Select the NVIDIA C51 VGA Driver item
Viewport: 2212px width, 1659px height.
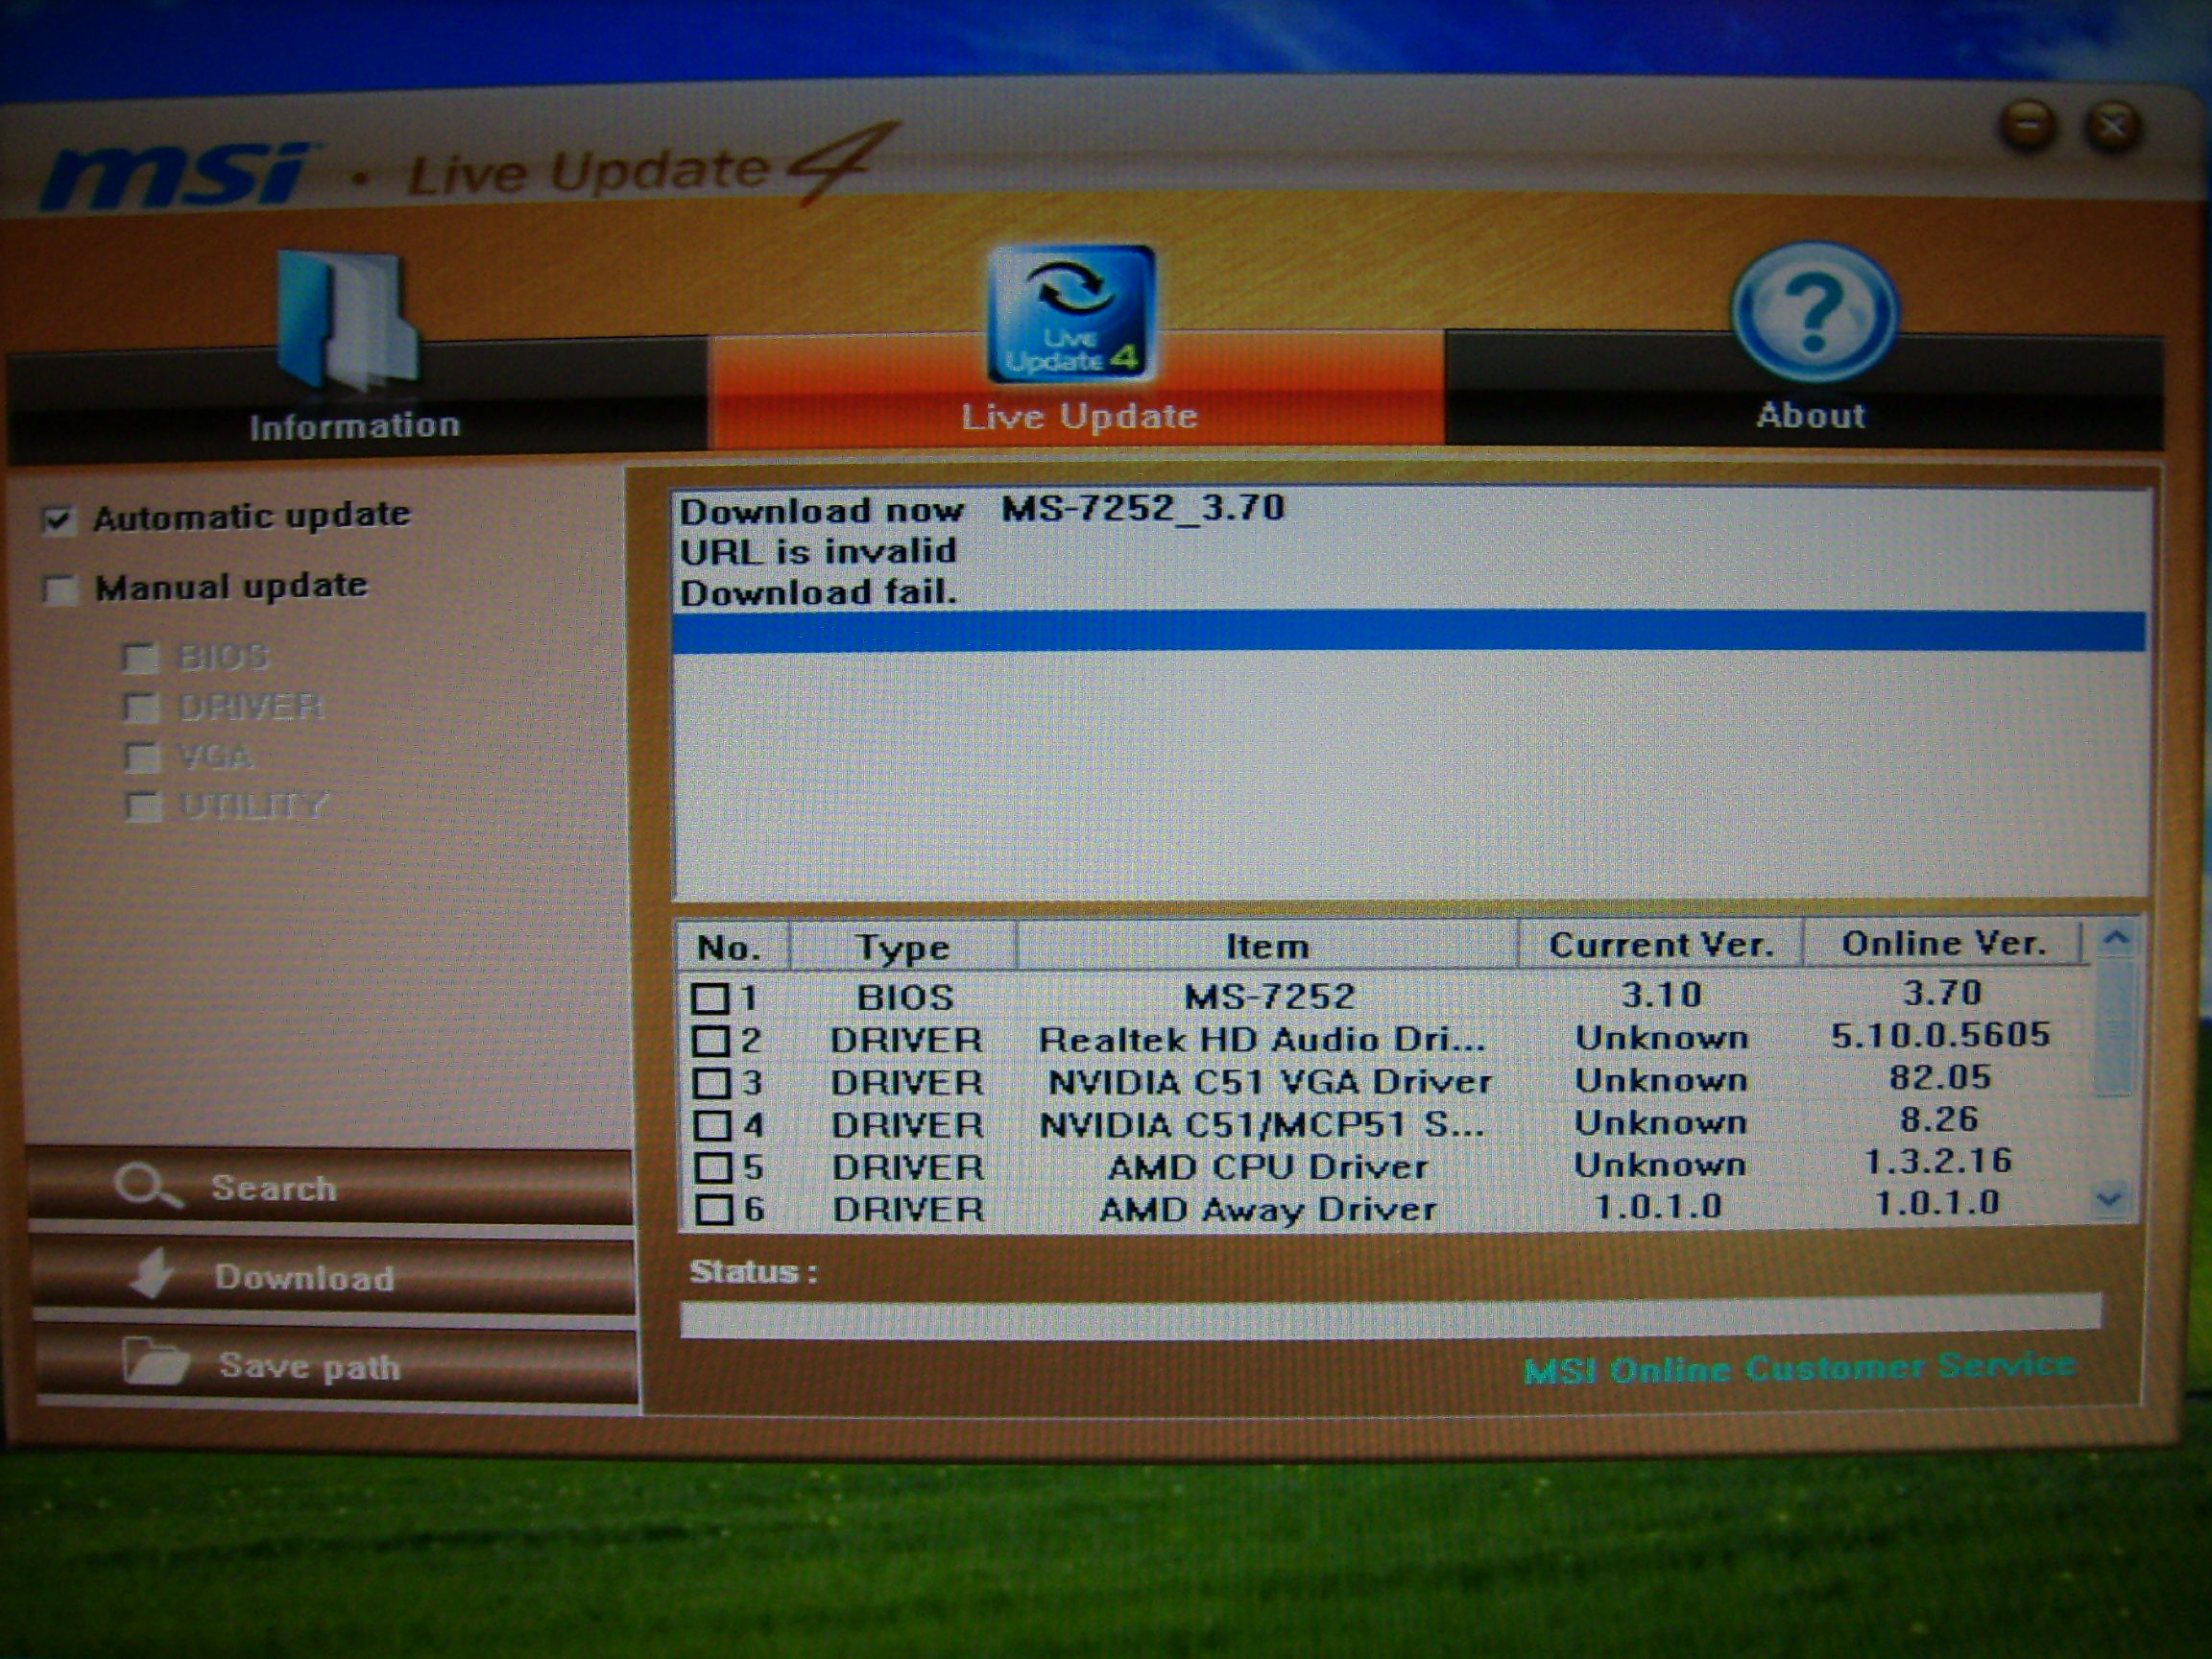click(x=1269, y=1081)
